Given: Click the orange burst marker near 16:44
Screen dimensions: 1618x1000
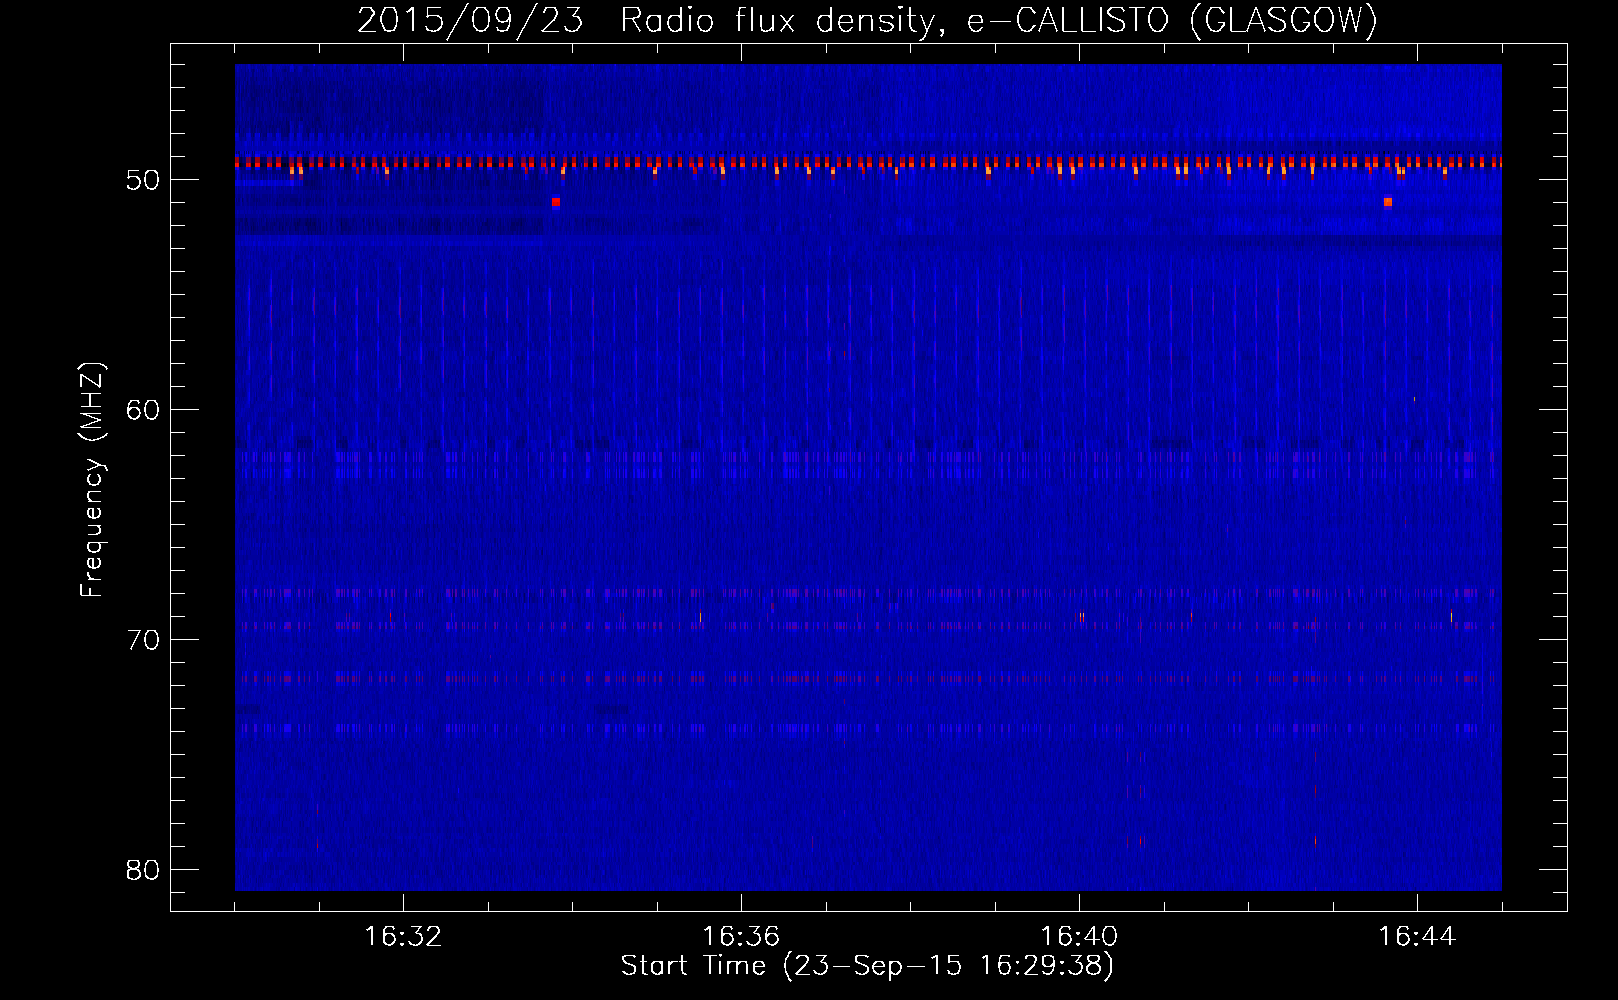Looking at the screenshot, I should coord(1388,202).
